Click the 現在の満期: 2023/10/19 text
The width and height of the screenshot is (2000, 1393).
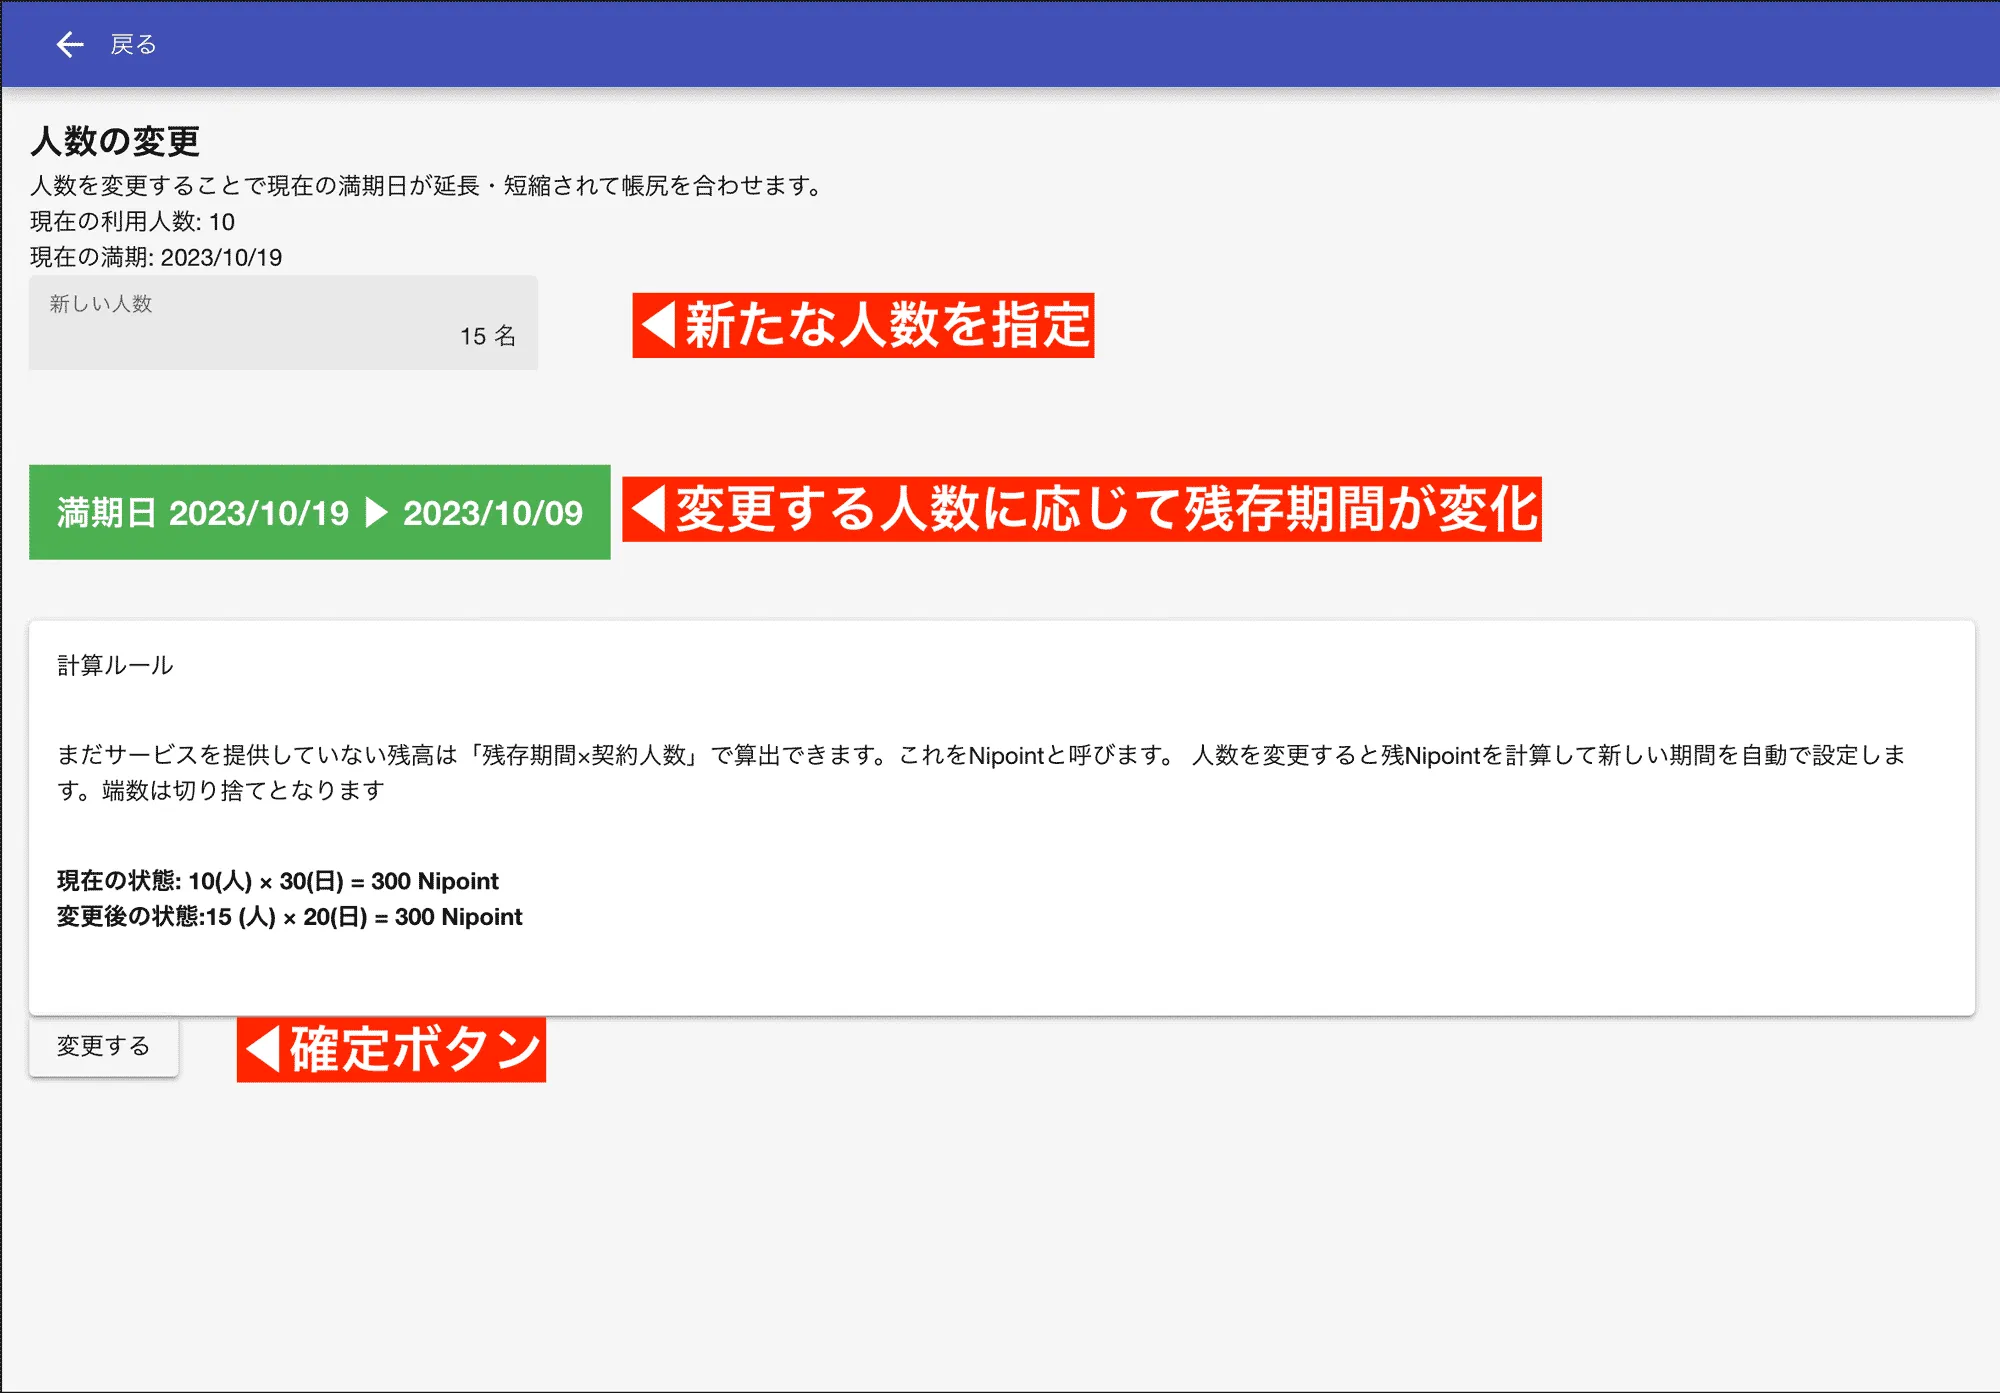155,256
